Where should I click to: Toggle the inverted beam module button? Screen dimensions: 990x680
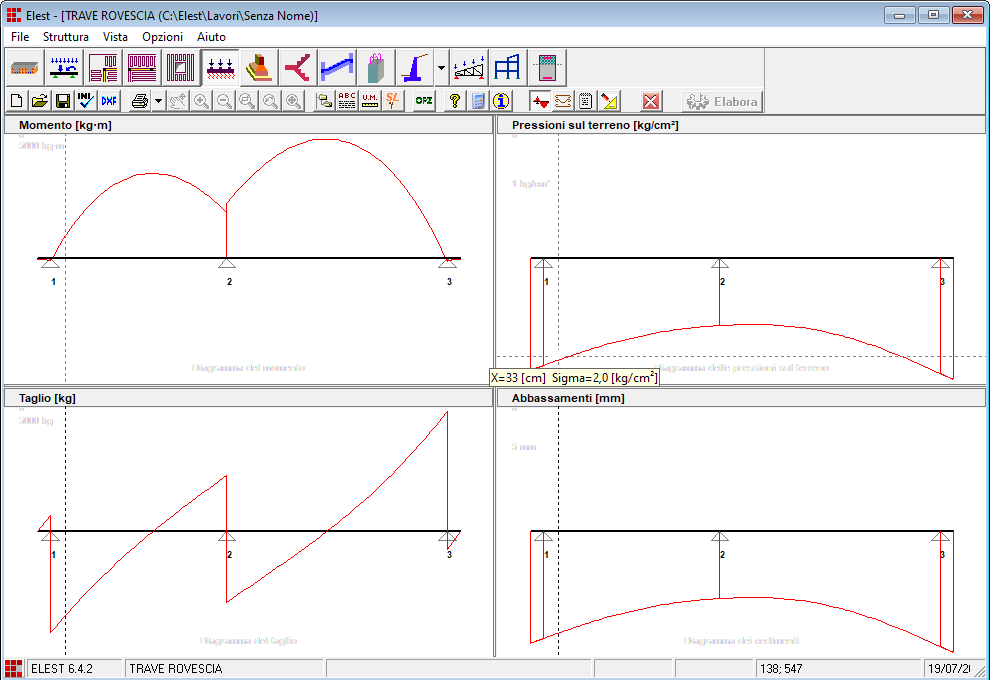point(219,67)
